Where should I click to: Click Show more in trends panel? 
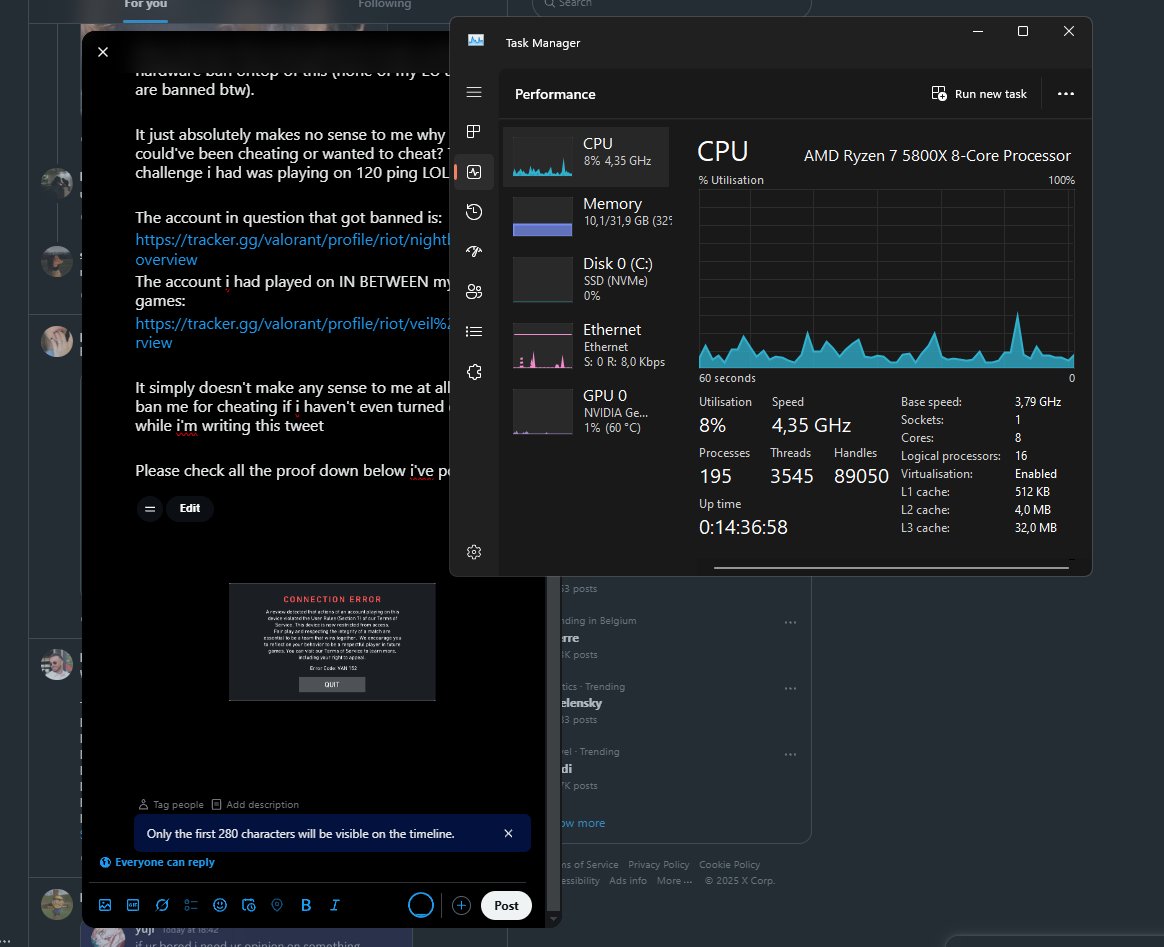tap(583, 823)
